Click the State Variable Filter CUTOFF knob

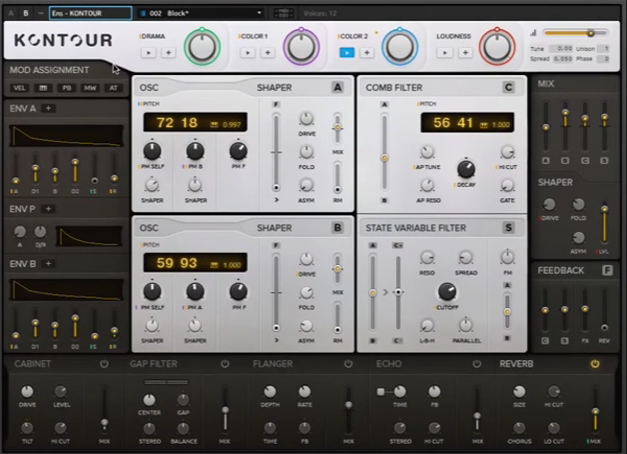(x=447, y=291)
